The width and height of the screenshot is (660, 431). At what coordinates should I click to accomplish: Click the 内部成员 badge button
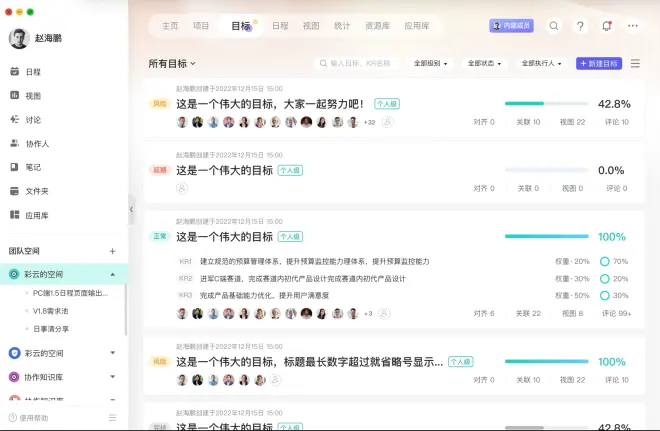click(x=511, y=26)
